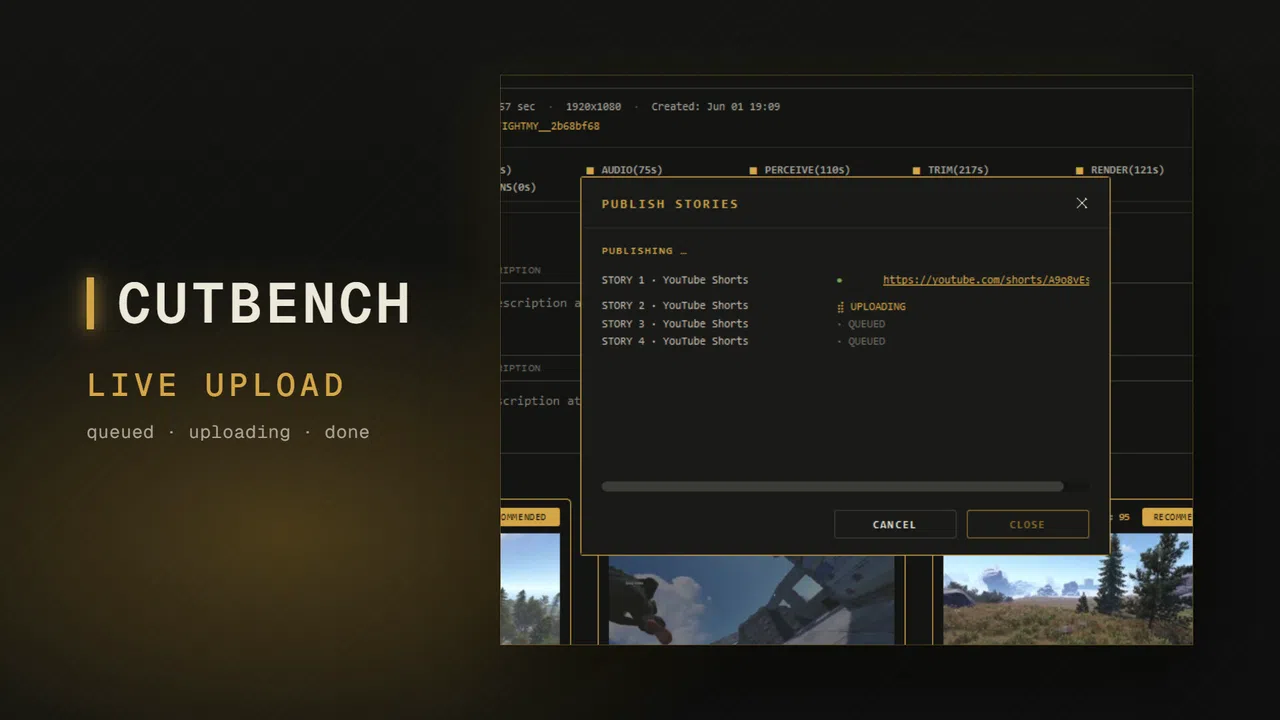Click the green done dot for Story 1
This screenshot has width=1280, height=720.
pyautogui.click(x=839, y=280)
